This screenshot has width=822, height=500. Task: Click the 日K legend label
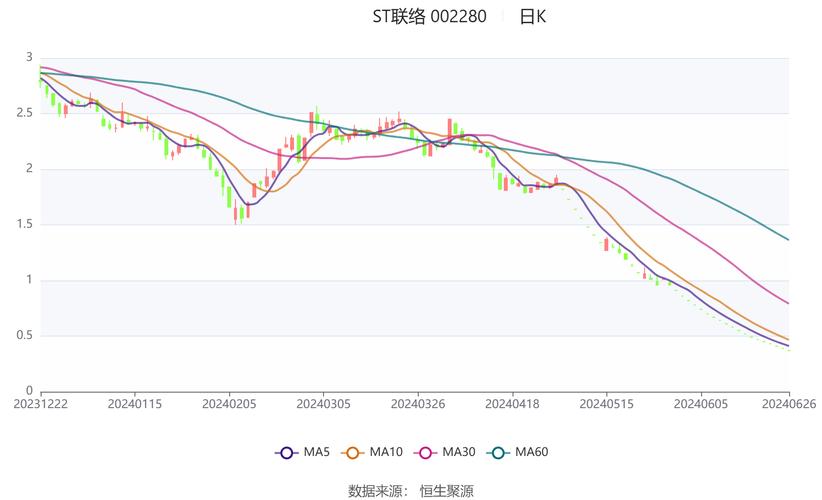click(533, 17)
